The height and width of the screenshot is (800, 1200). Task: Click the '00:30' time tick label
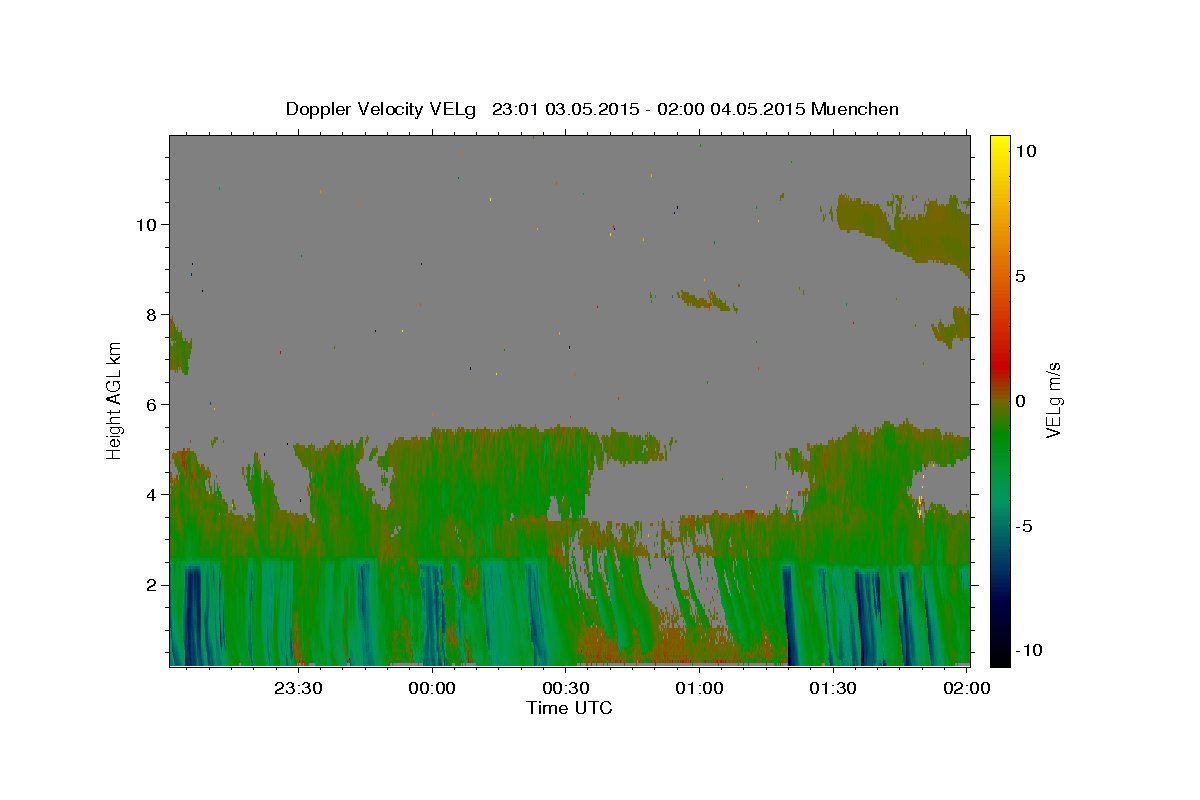(565, 688)
